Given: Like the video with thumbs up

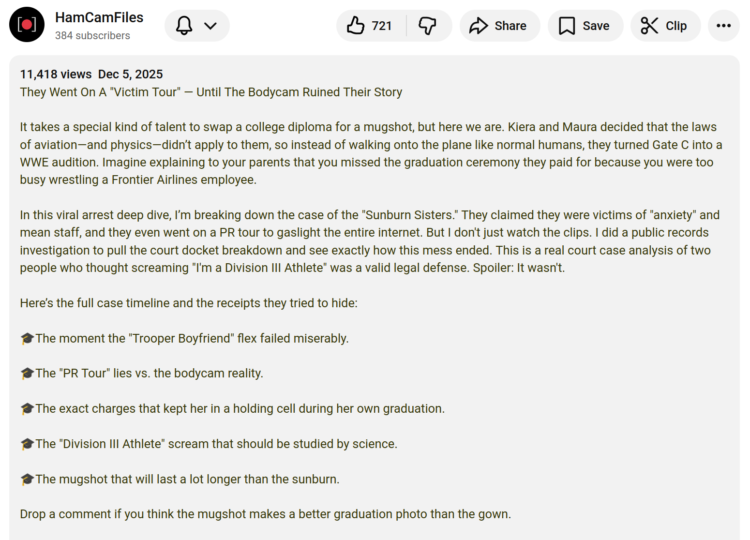Looking at the screenshot, I should [355, 25].
